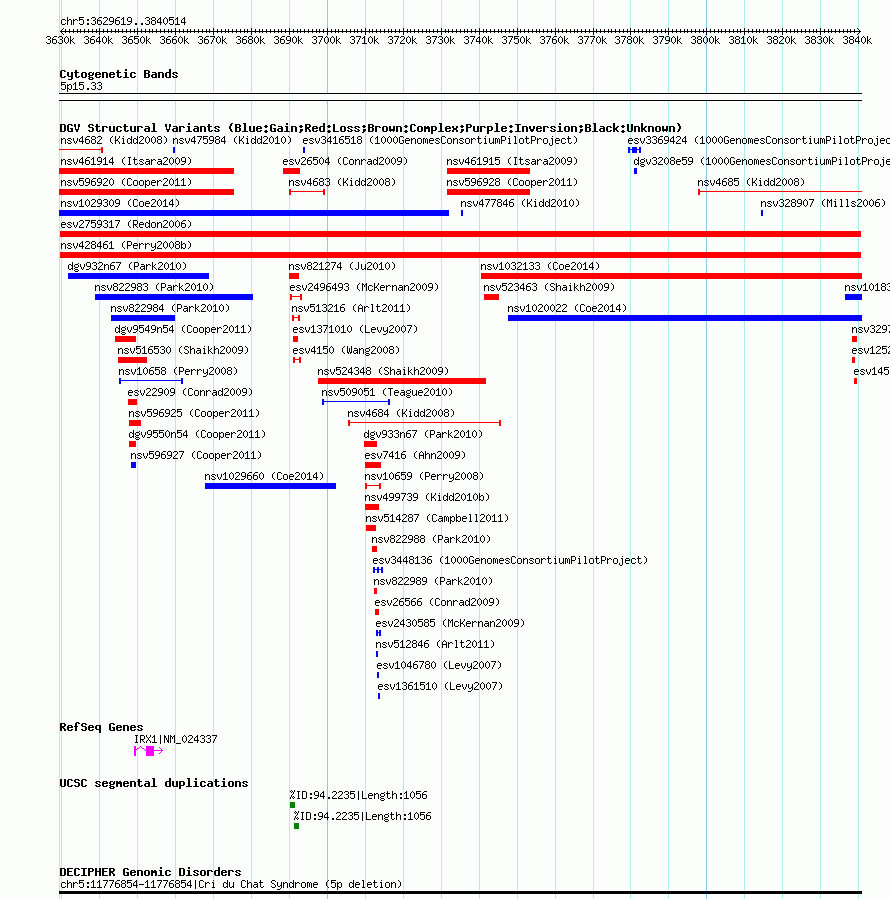Click esv22909 (Conrad2009) label

(190, 393)
